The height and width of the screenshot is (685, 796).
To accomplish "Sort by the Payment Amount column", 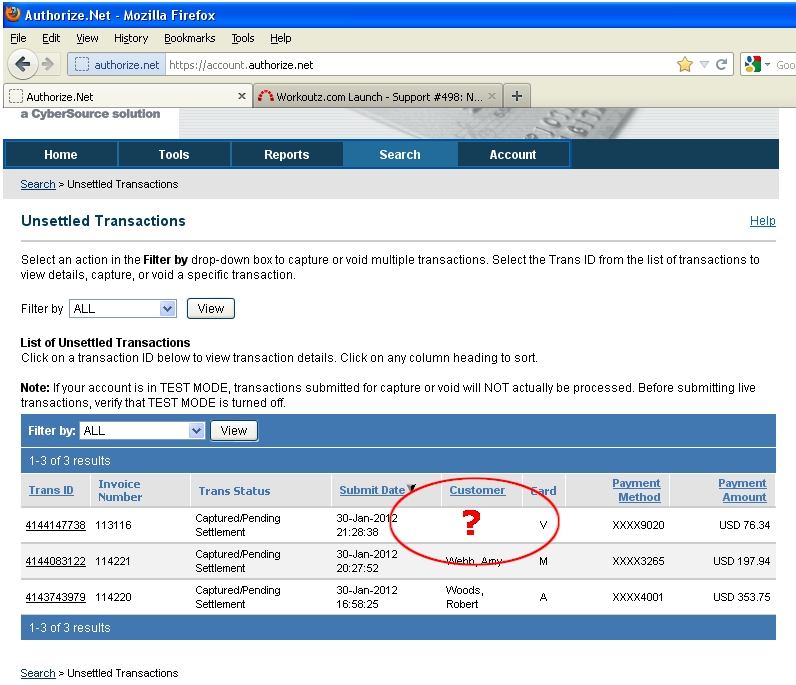I will 742,490.
